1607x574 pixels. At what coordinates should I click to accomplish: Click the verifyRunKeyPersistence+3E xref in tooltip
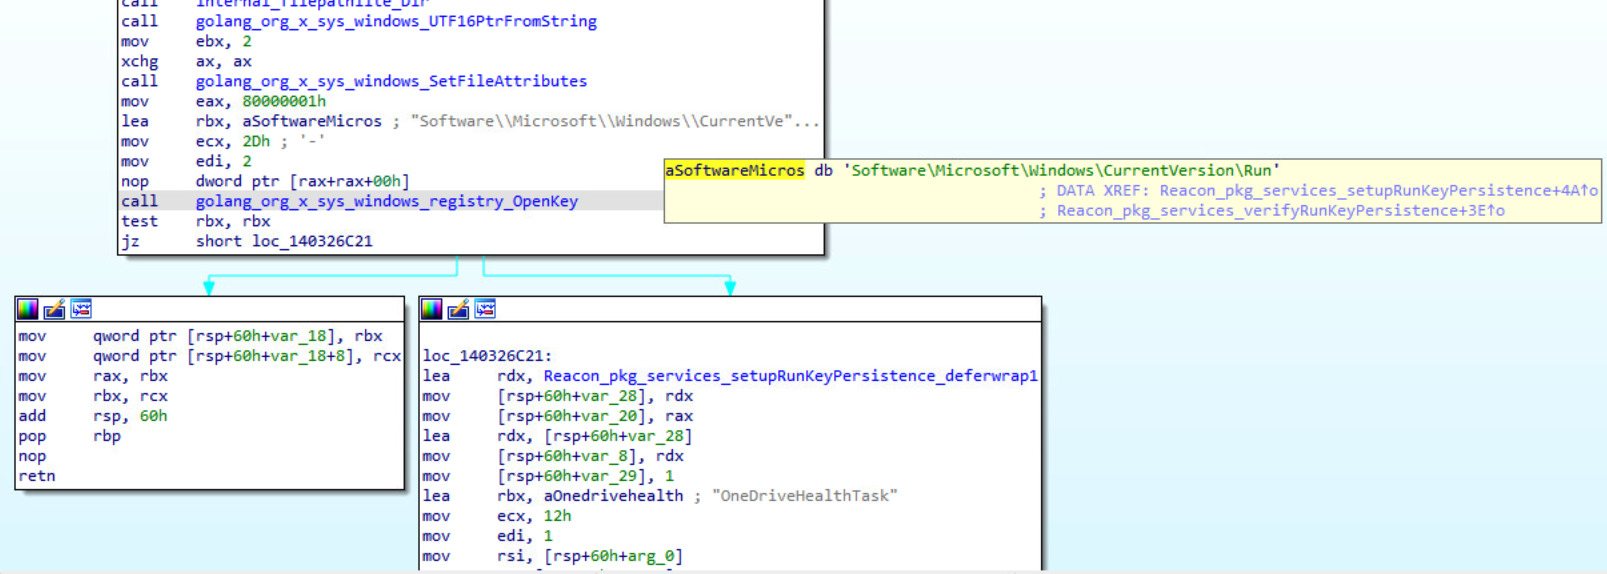(x=1281, y=210)
